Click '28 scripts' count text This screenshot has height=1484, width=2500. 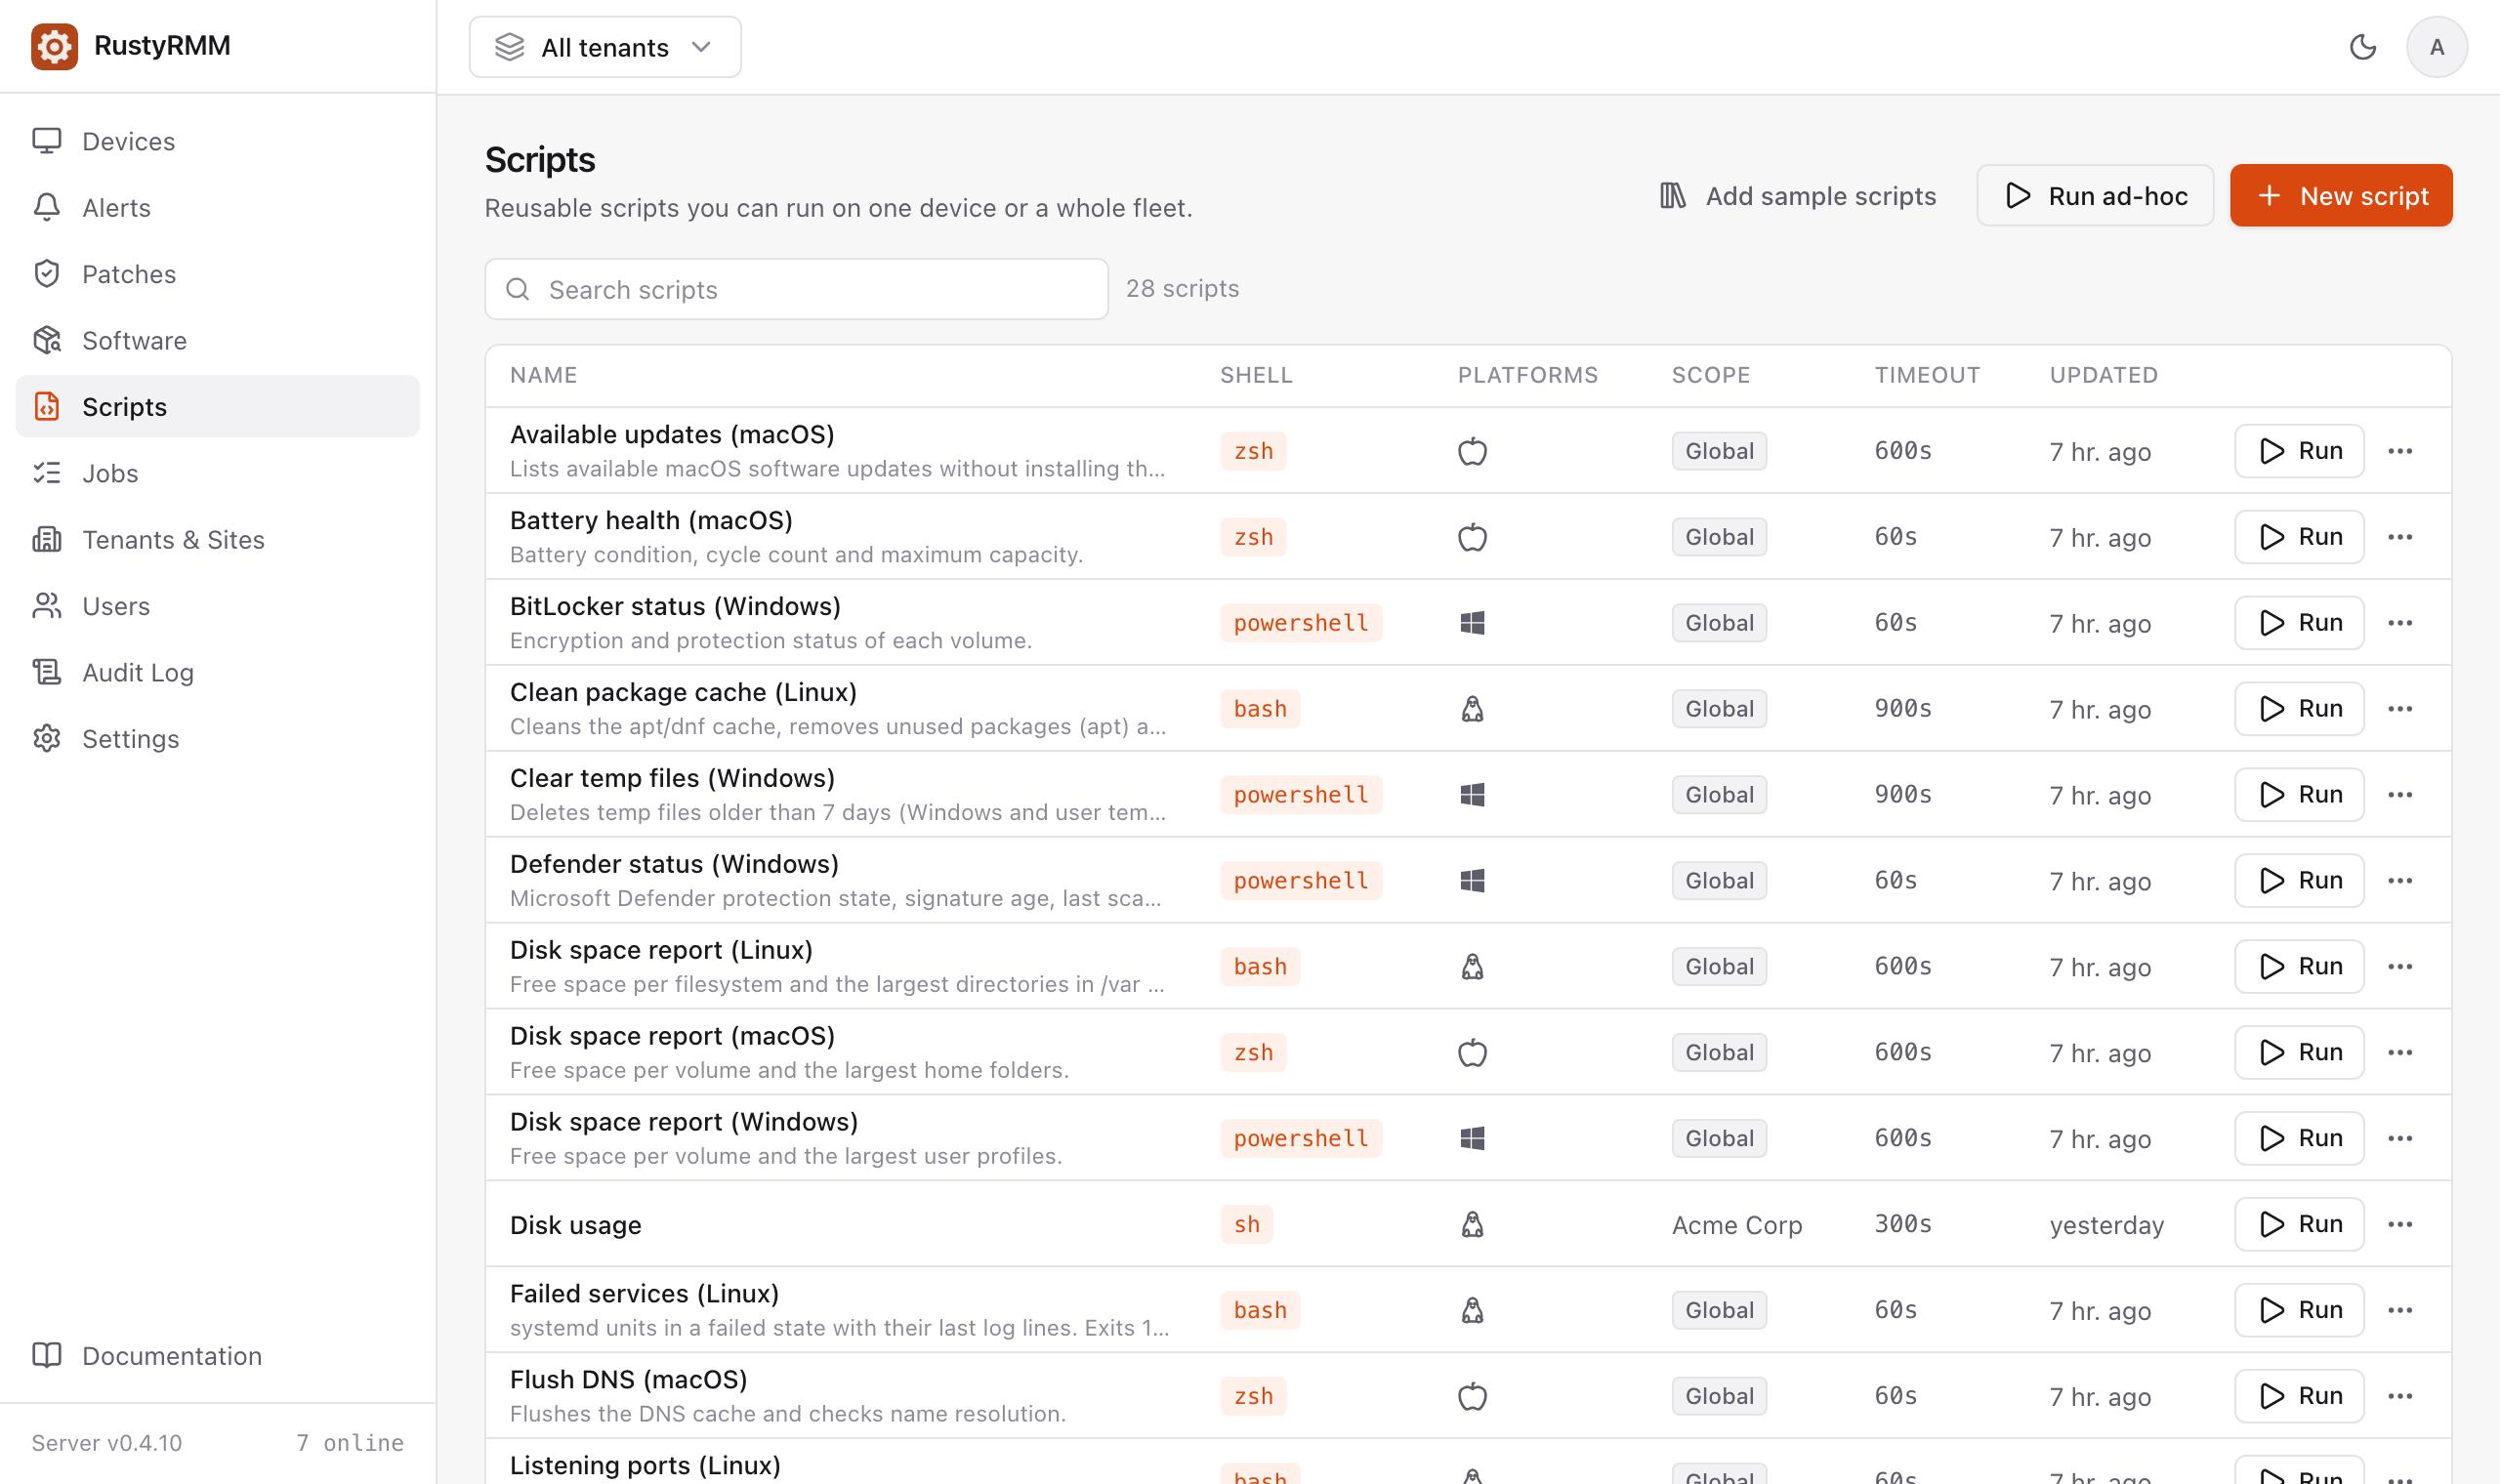(x=1182, y=289)
